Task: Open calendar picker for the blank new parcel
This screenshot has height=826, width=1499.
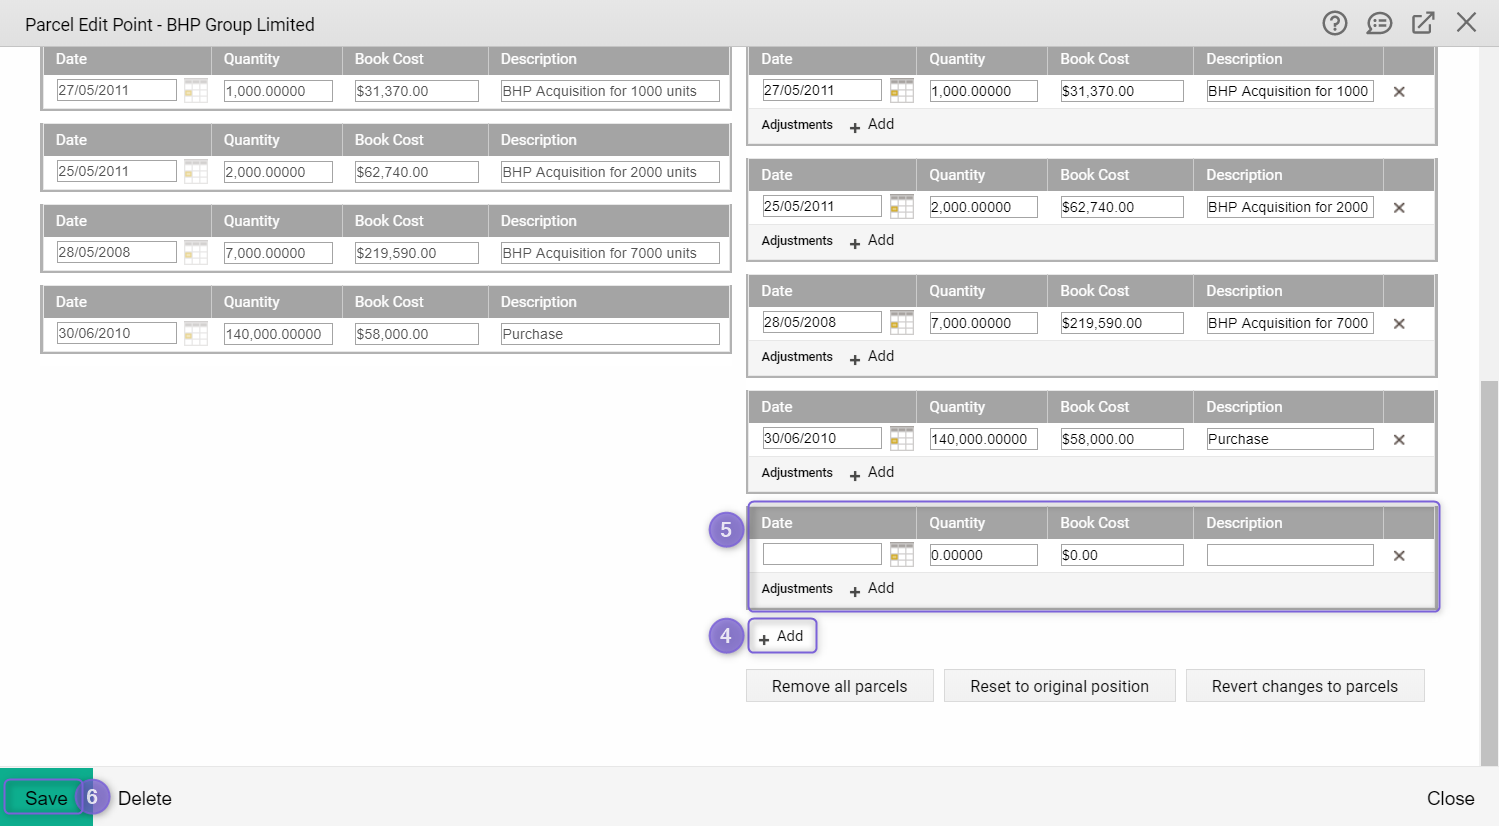Action: 902,555
